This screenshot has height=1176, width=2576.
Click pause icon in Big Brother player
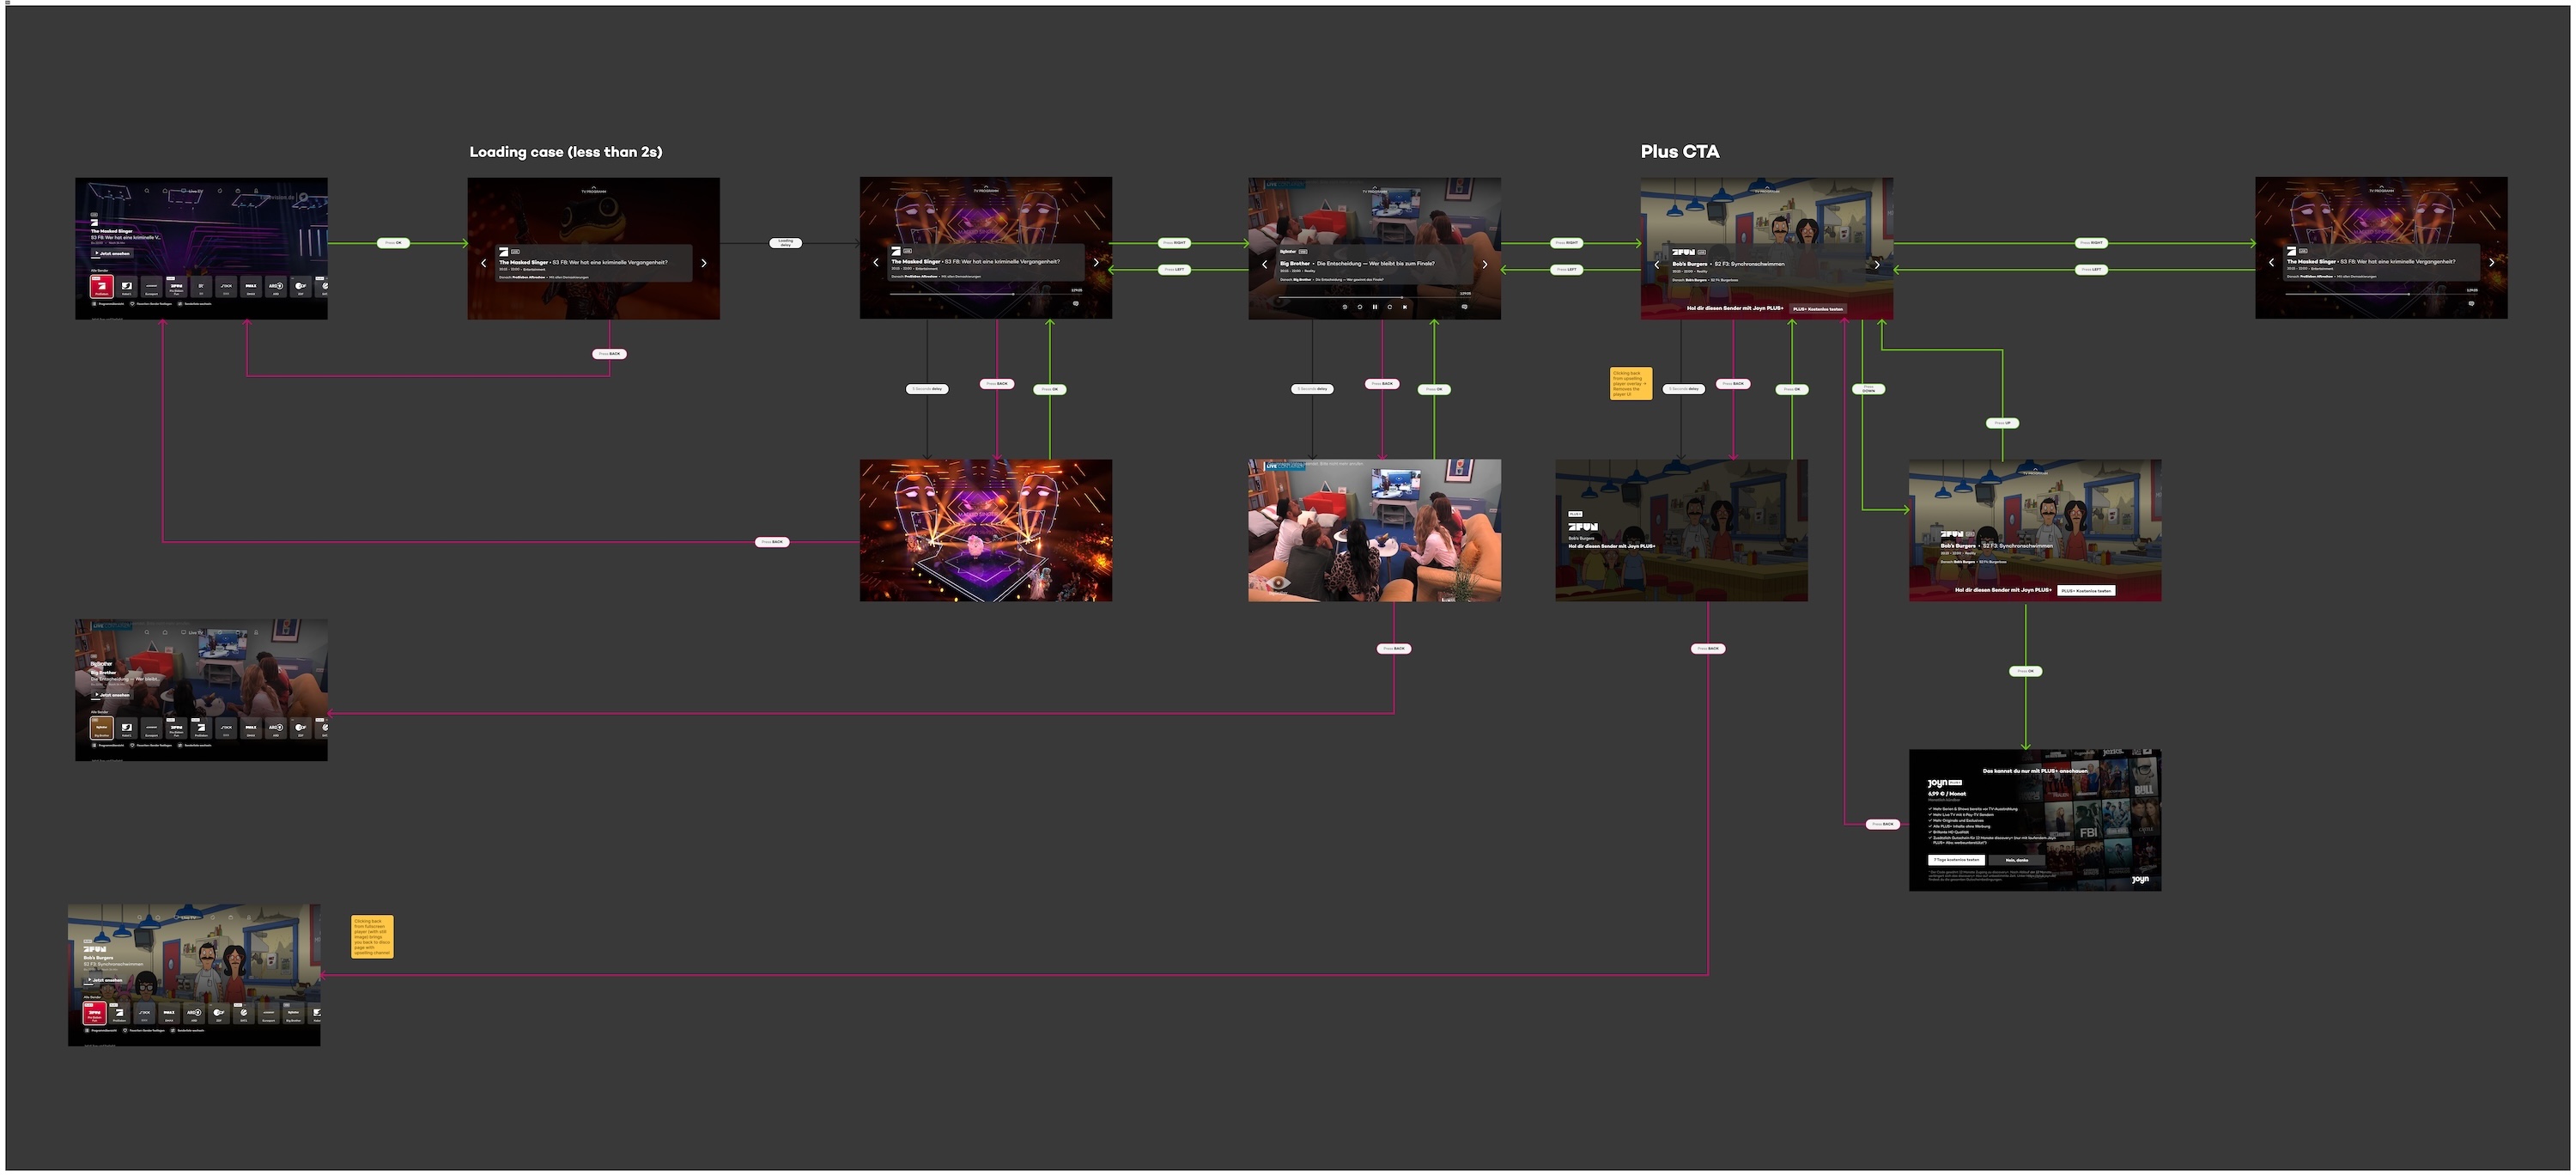1375,307
